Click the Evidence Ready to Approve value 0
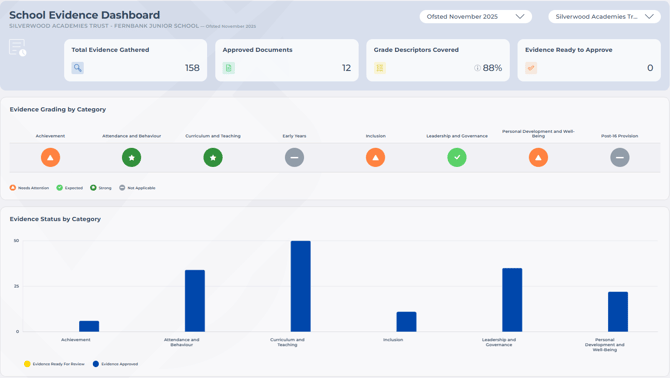 (x=650, y=68)
